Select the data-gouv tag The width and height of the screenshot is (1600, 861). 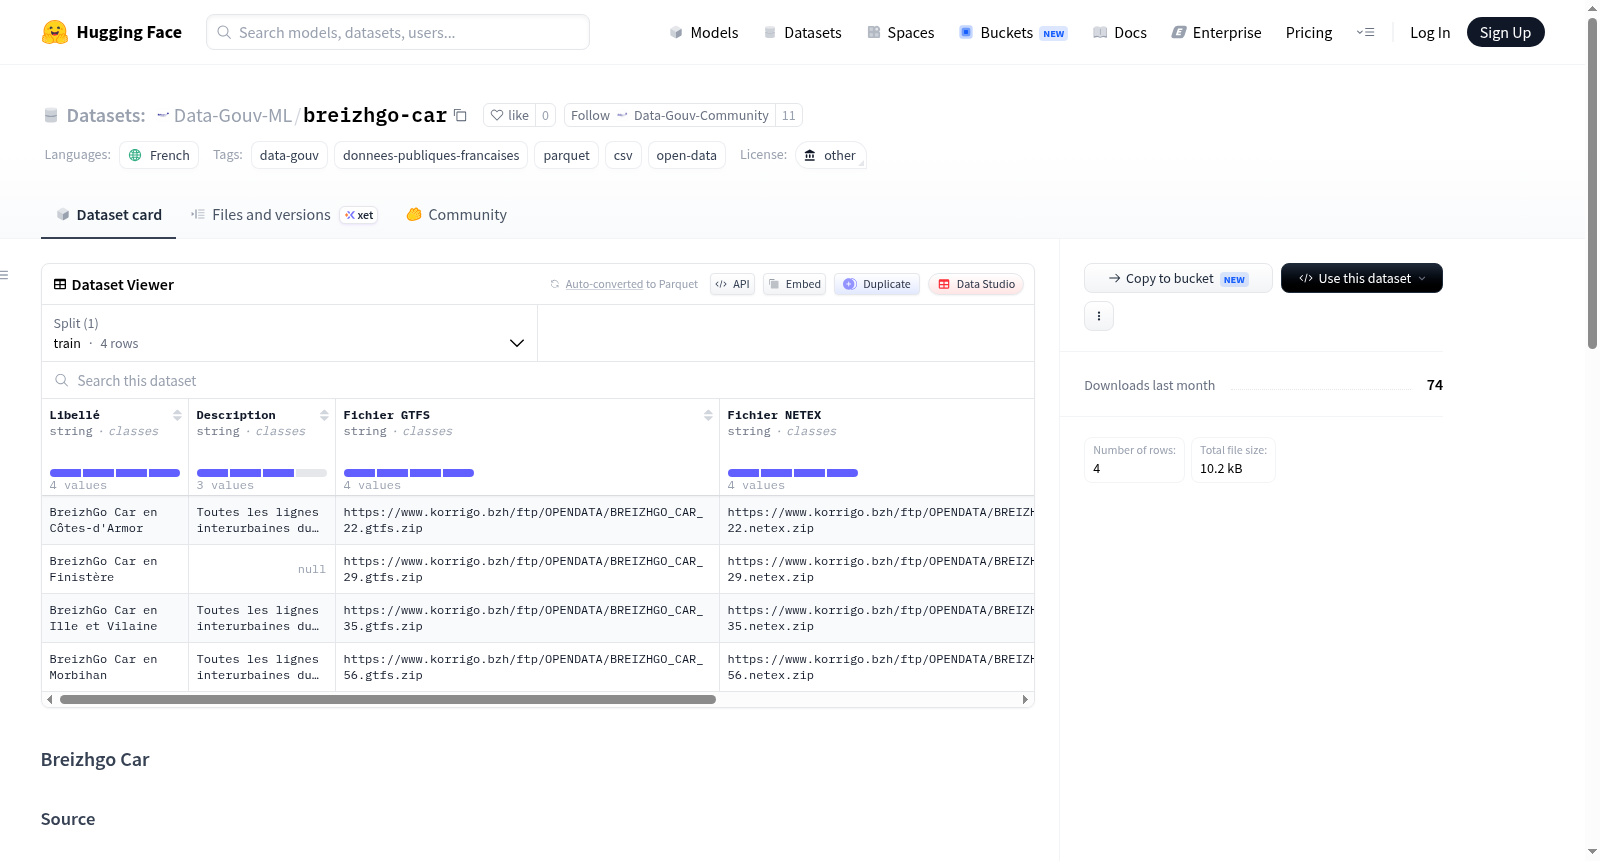pyautogui.click(x=289, y=155)
